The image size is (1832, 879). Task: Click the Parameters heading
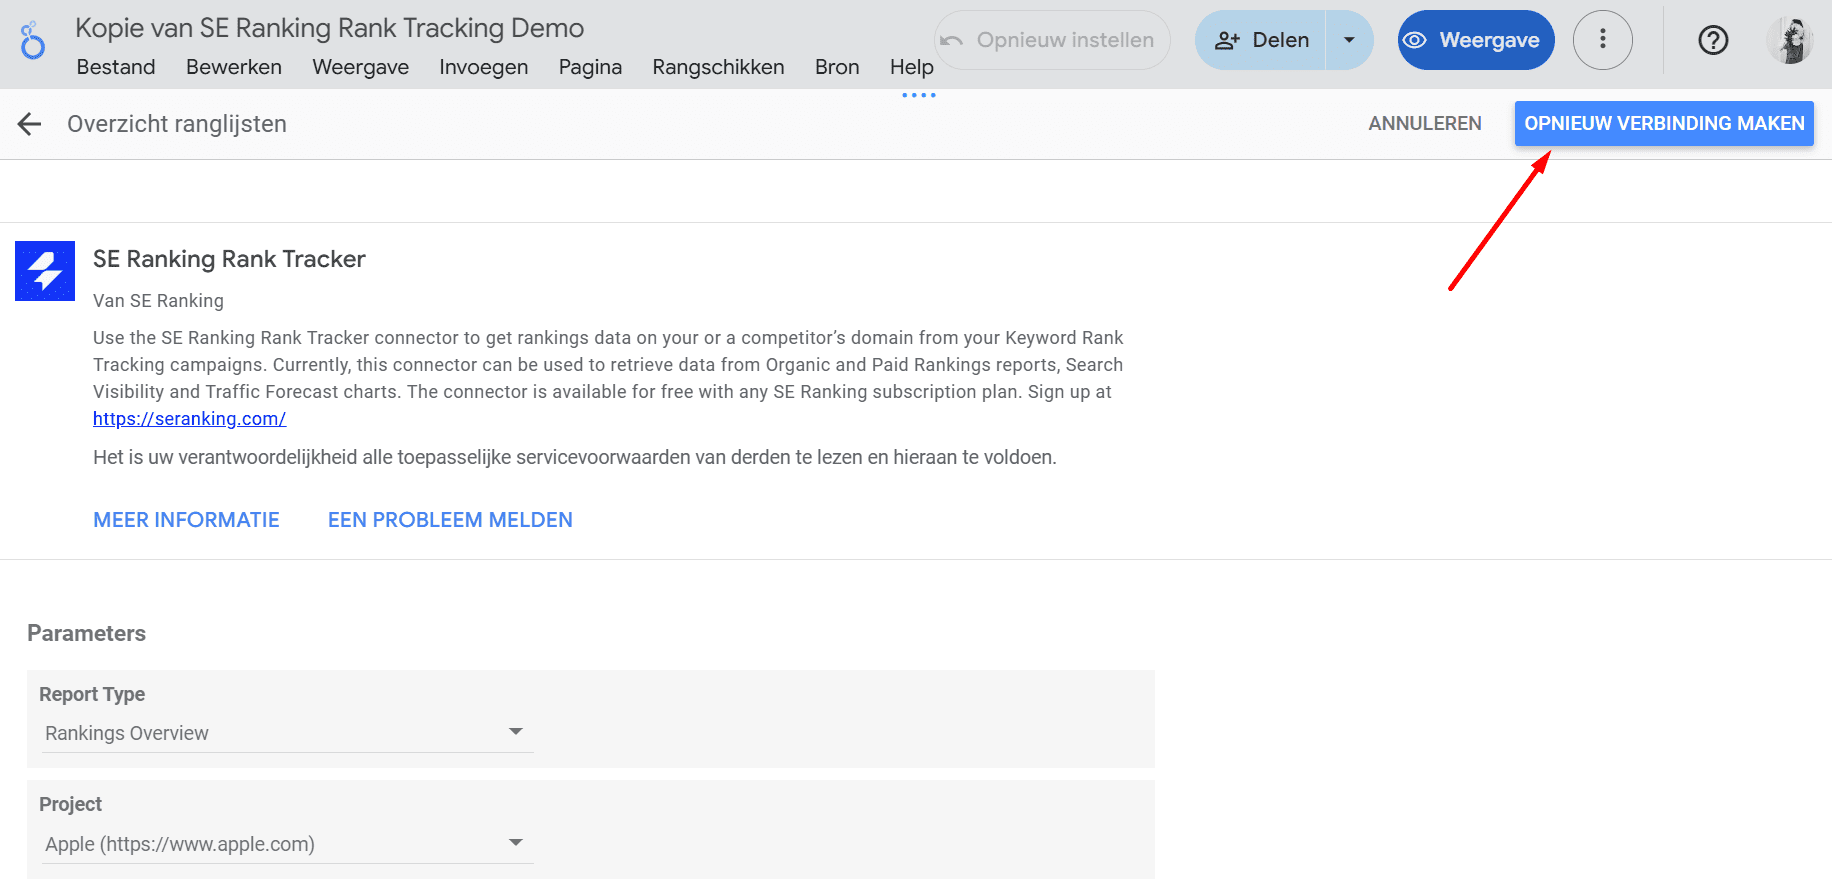coord(86,633)
